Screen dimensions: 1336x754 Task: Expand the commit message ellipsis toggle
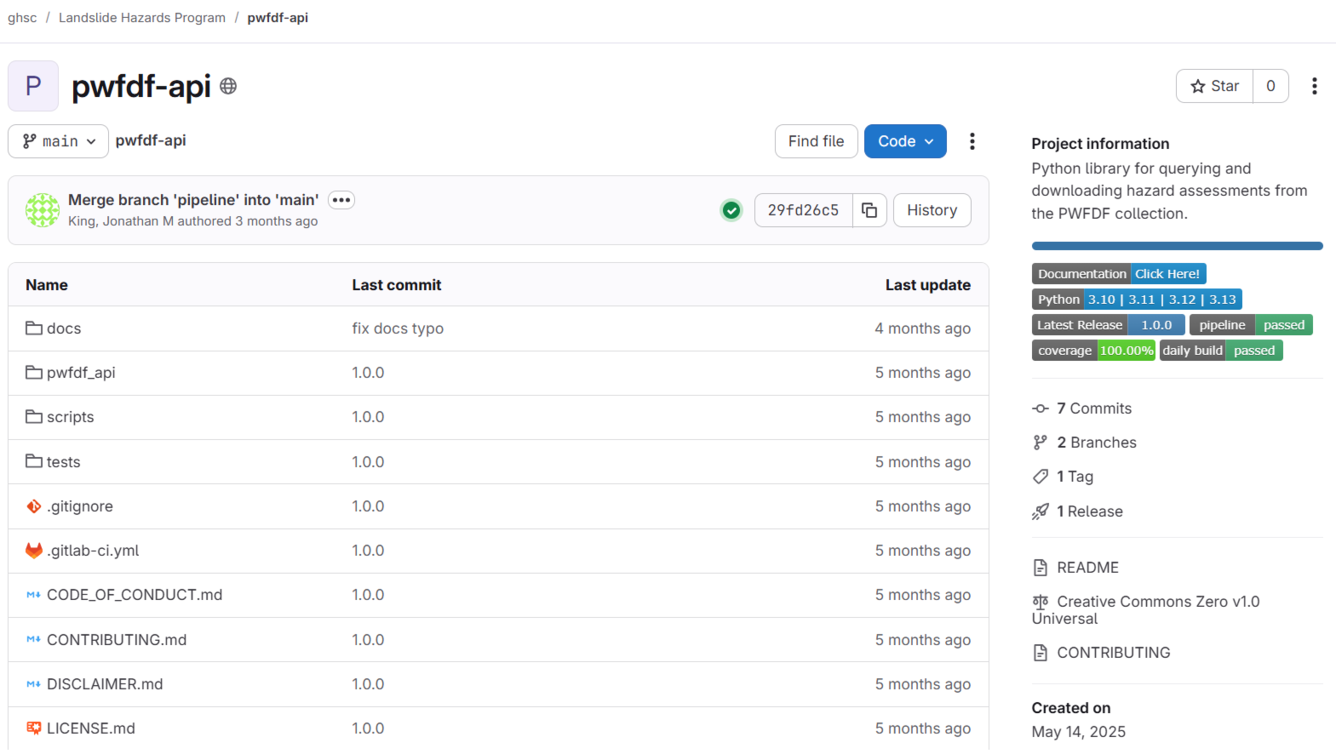coord(341,200)
